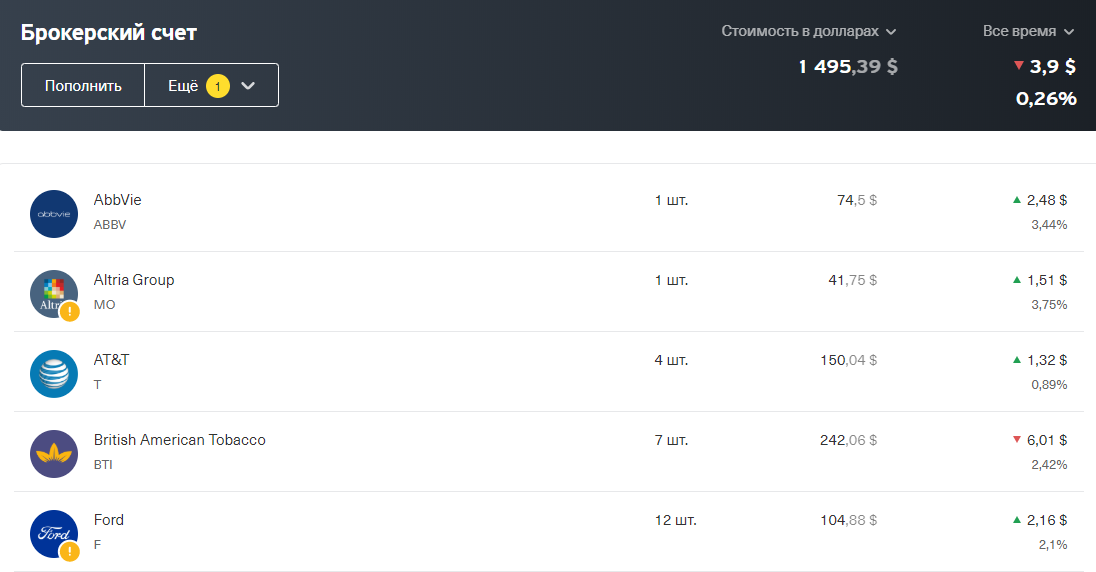The image size is (1096, 572).
Task: Click the yellow notification badge on Ещё
Action: tap(218, 86)
